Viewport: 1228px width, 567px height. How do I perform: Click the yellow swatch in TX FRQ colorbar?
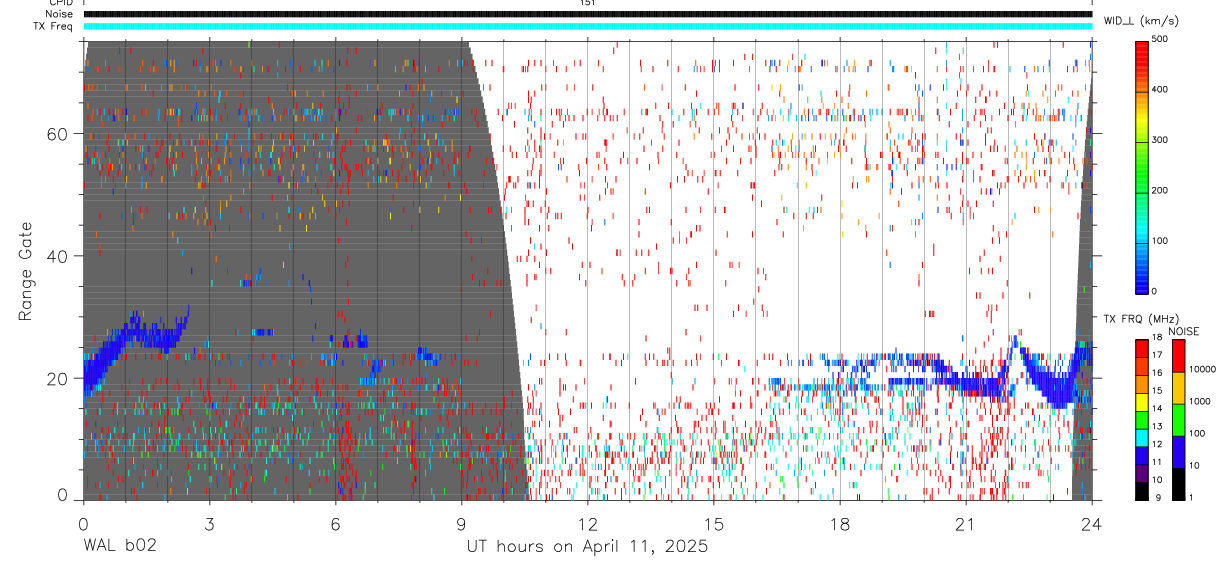pyautogui.click(x=1142, y=403)
